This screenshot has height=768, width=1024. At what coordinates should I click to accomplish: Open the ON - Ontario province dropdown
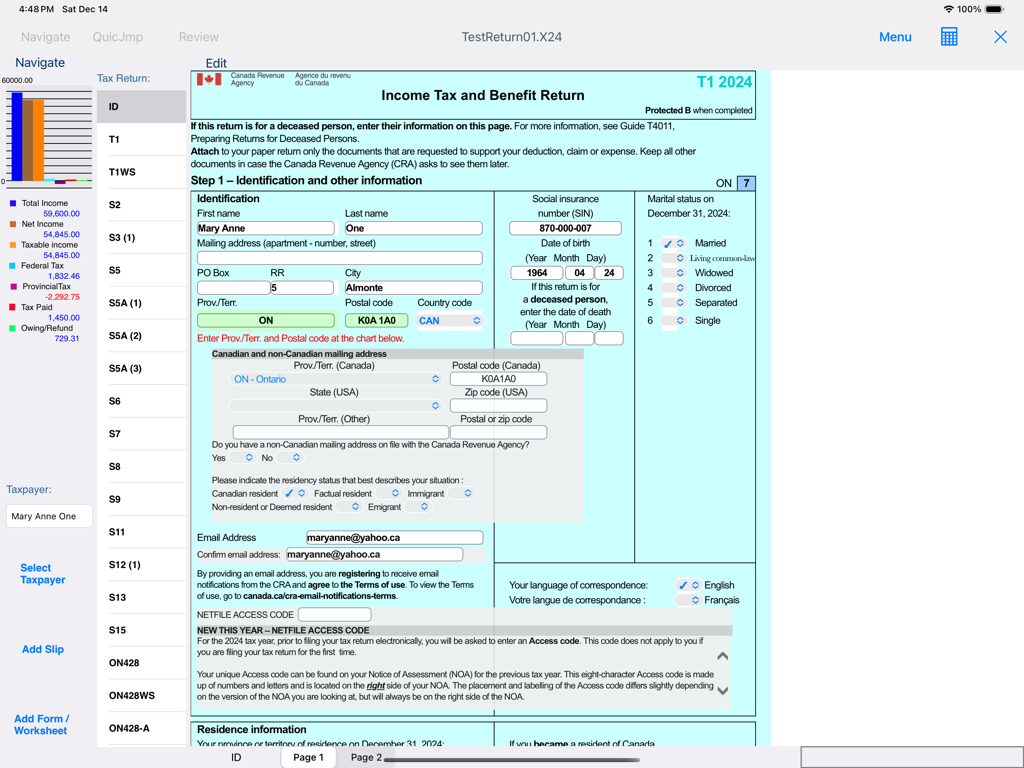434,378
